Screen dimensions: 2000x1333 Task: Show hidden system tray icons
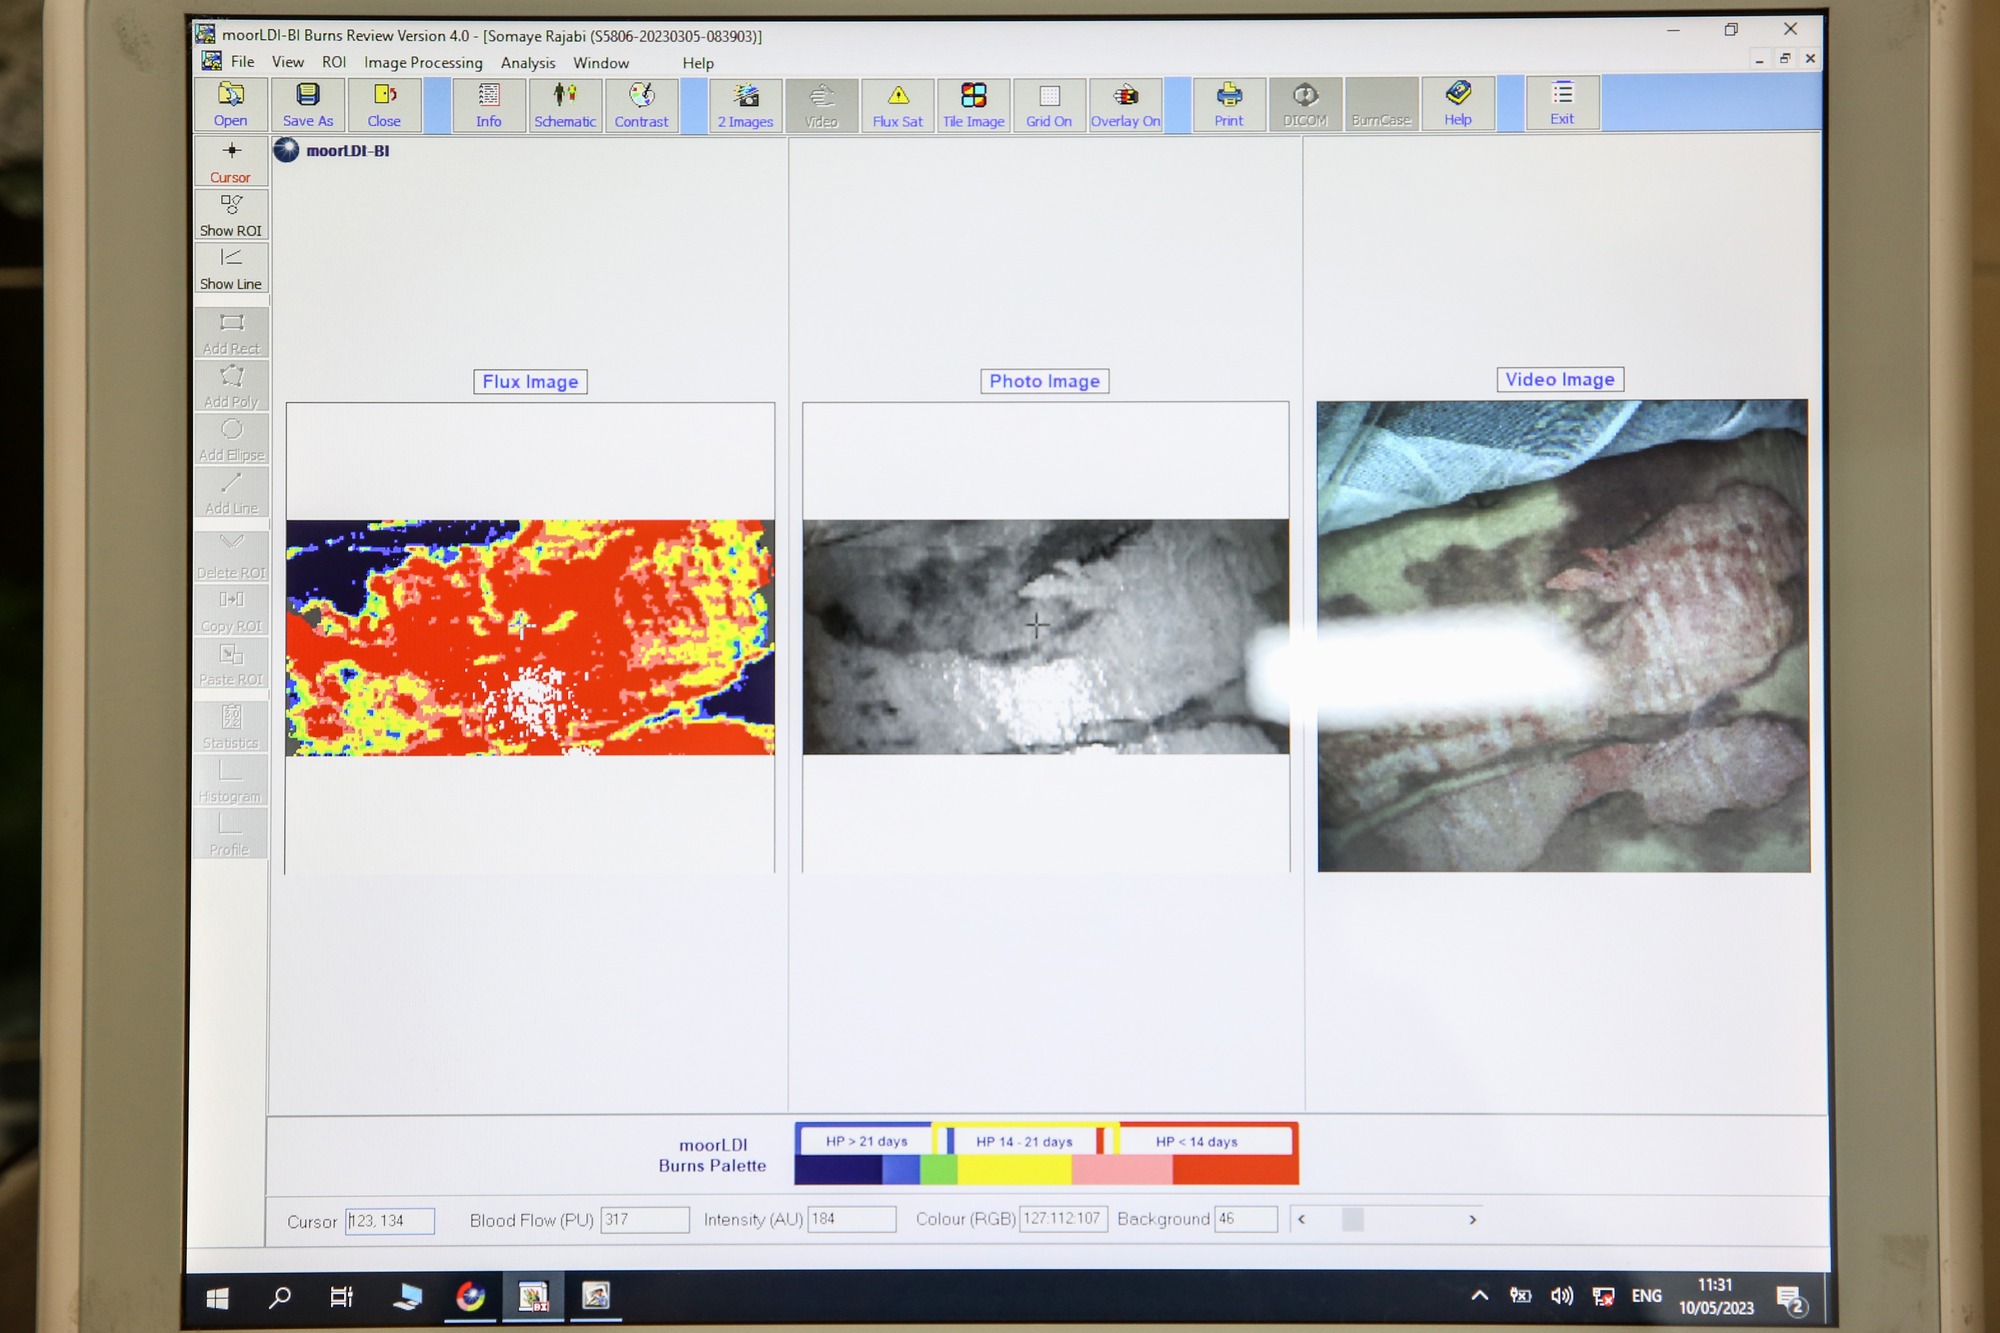[x=1479, y=1296]
